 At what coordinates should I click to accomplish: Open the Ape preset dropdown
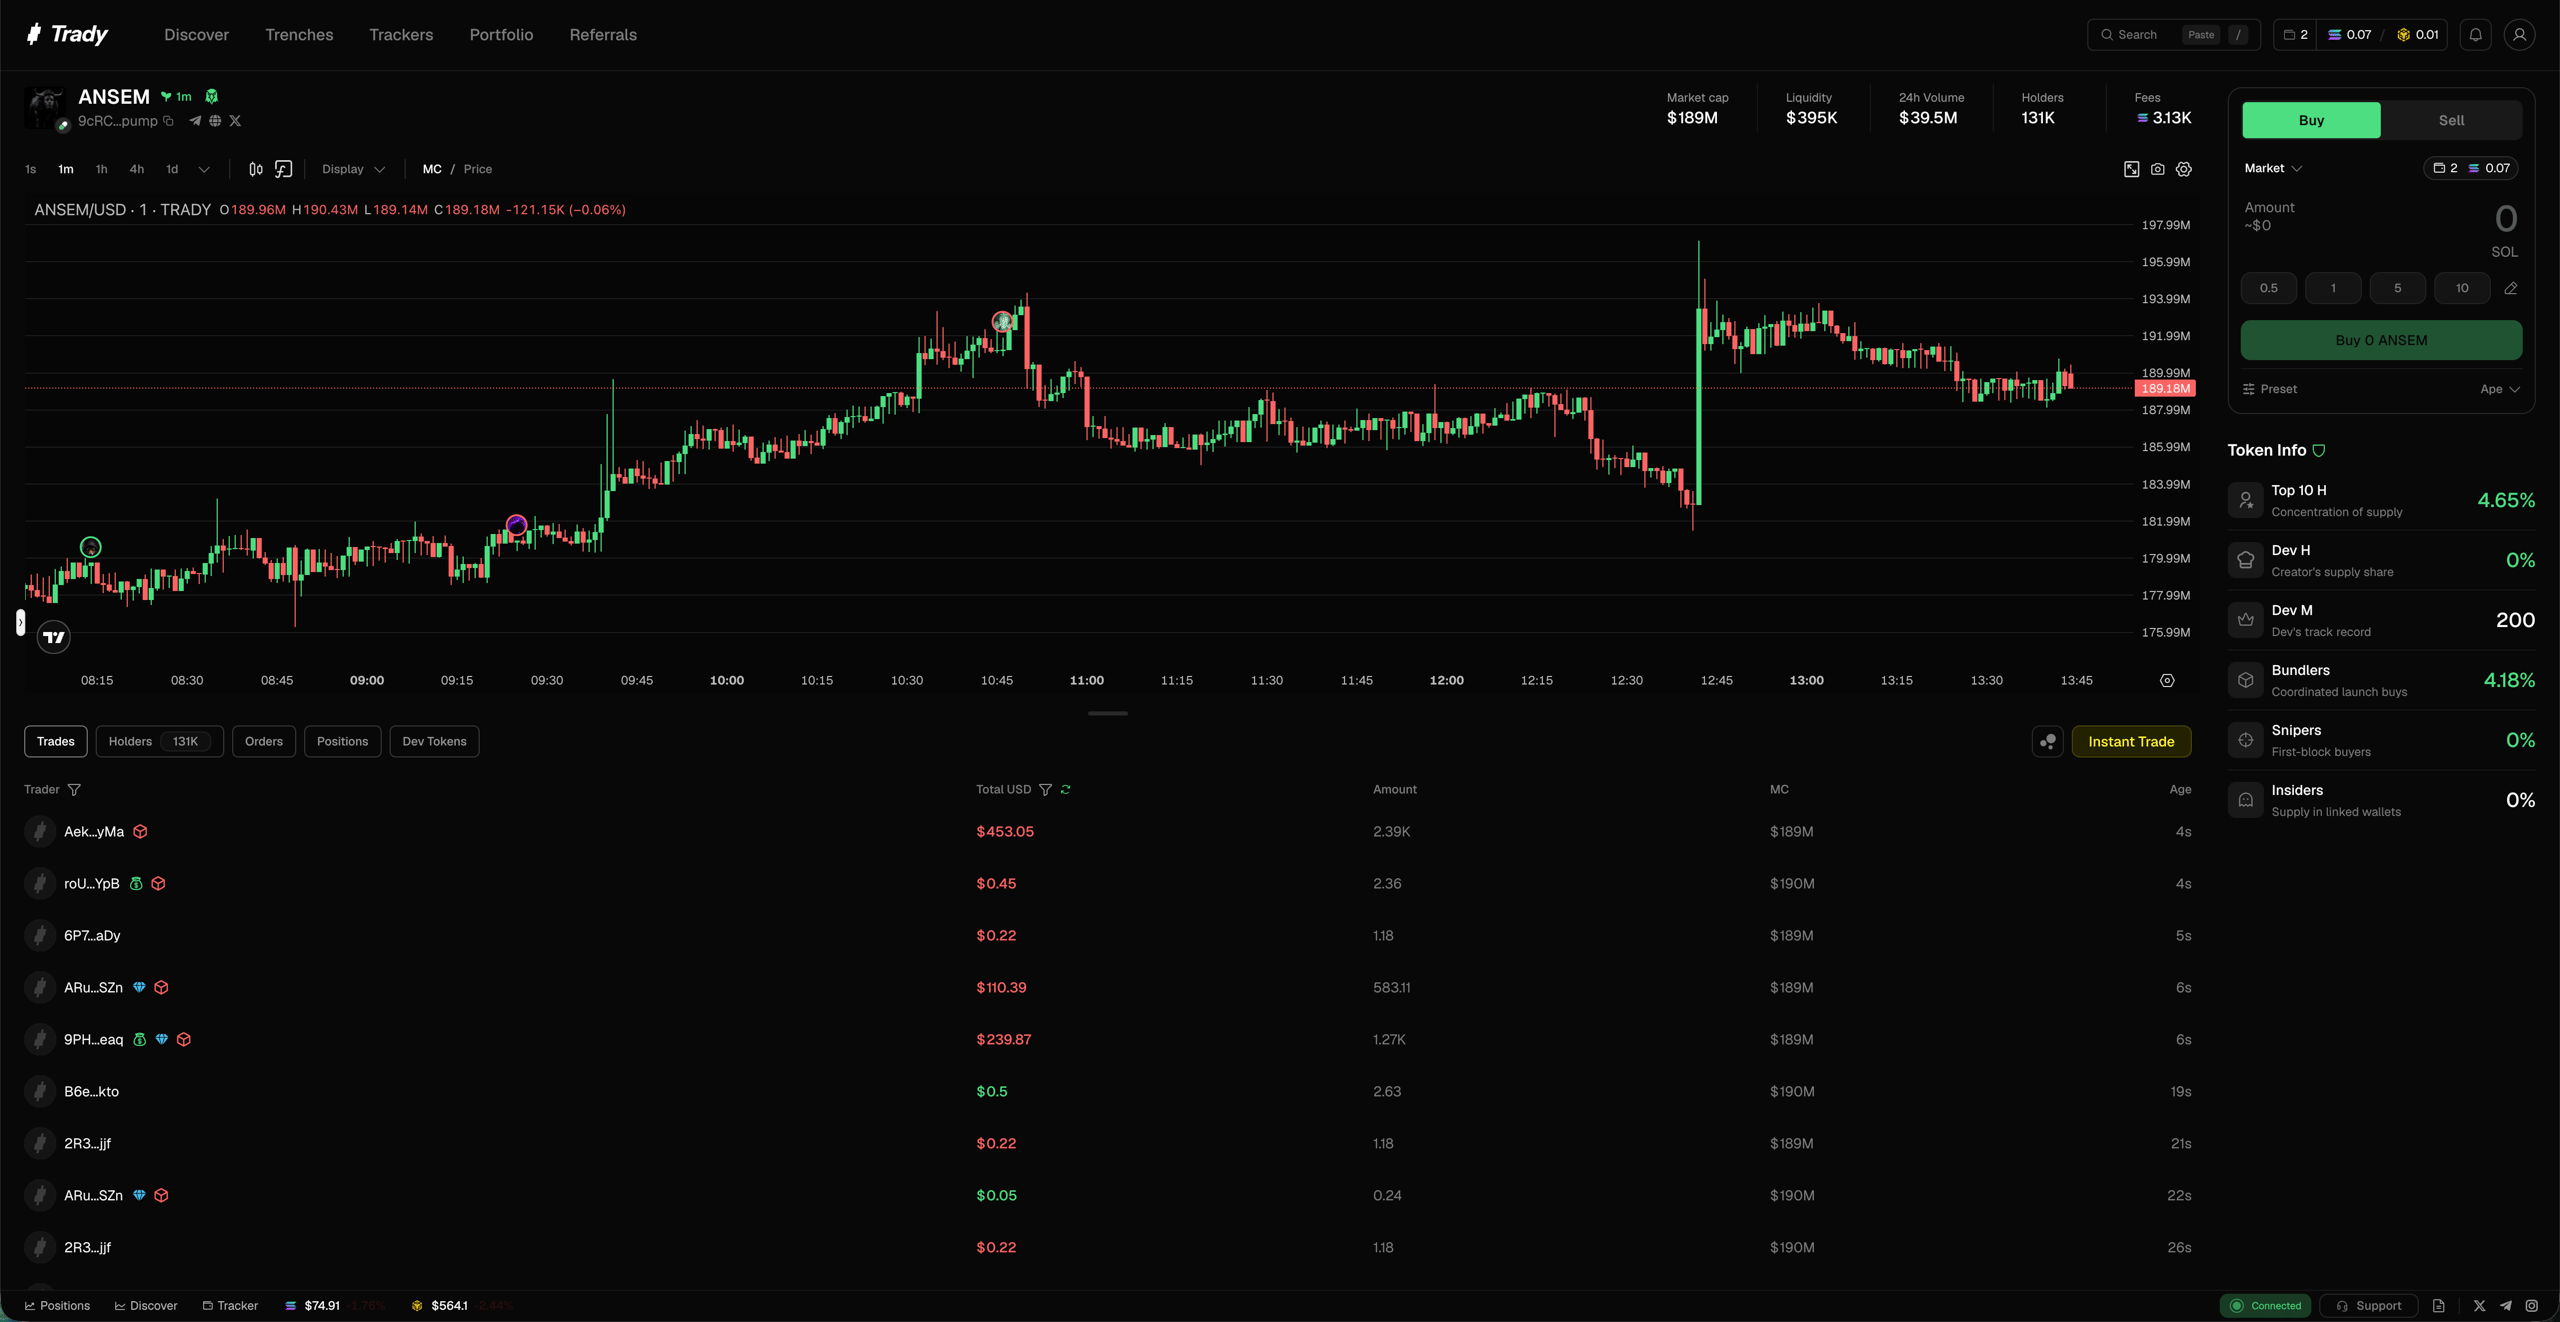(2499, 389)
